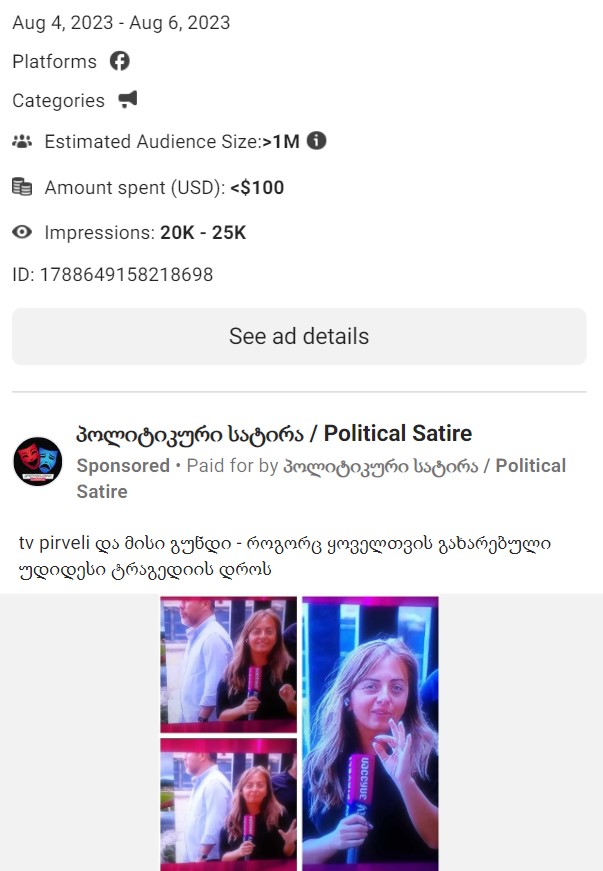603x871 pixels.
Task: Click the audience group people icon
Action: click(22, 141)
